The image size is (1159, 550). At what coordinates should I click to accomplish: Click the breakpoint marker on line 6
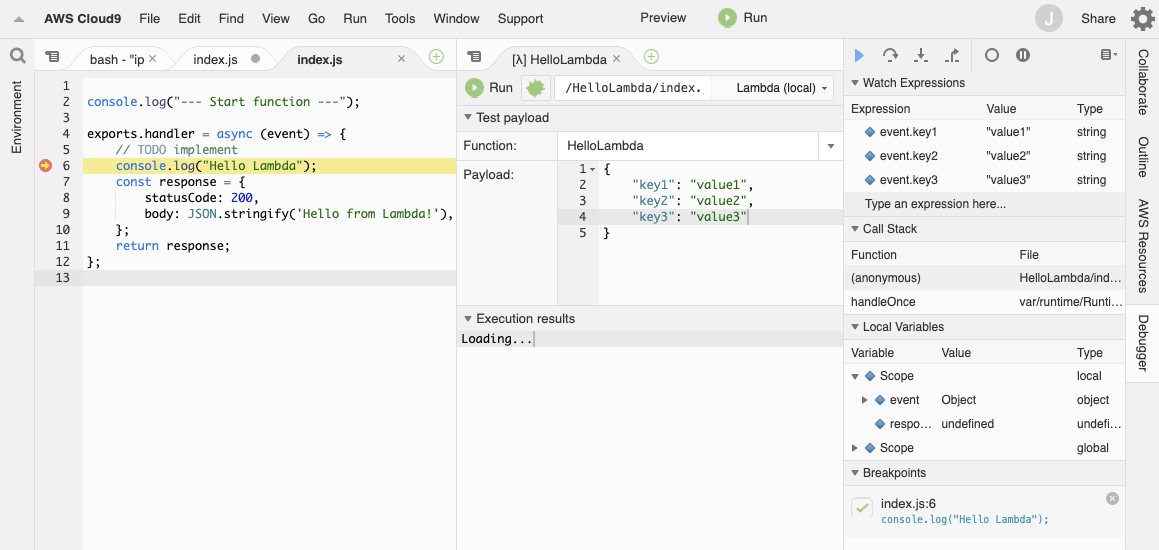[46, 166]
